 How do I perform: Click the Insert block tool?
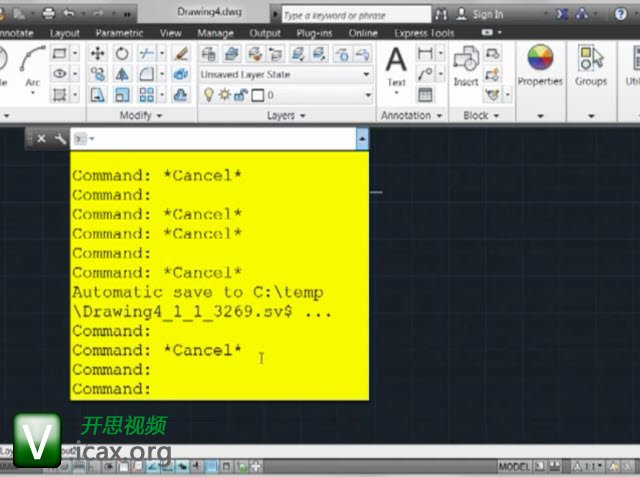[x=466, y=65]
